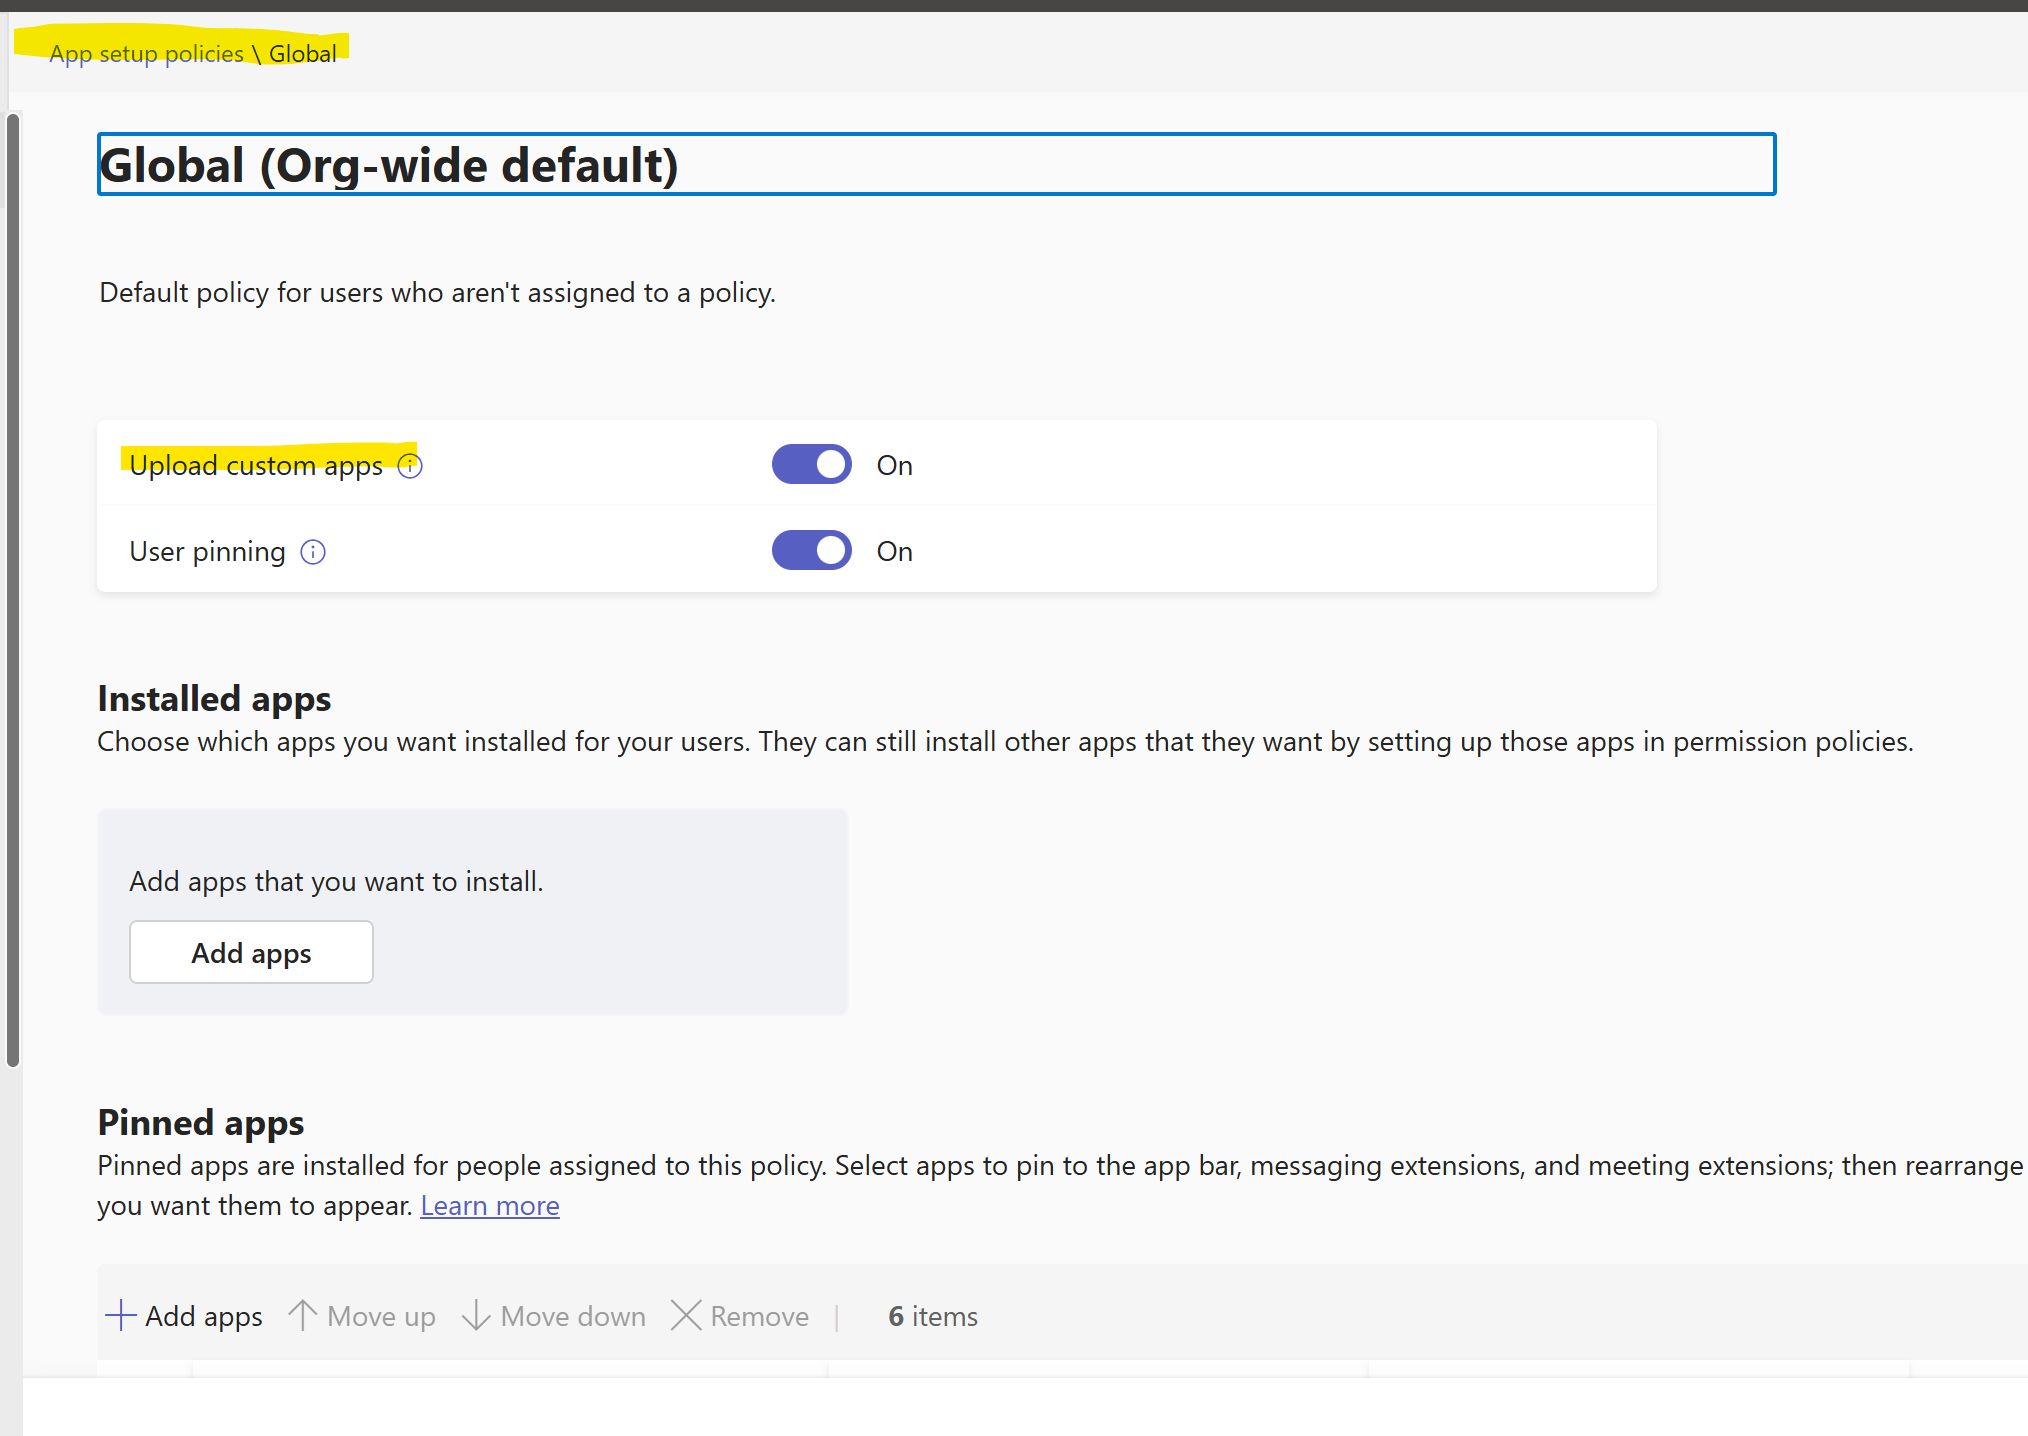The width and height of the screenshot is (2028, 1436).
Task: Turn off the User pinning toggle
Action: [811, 550]
